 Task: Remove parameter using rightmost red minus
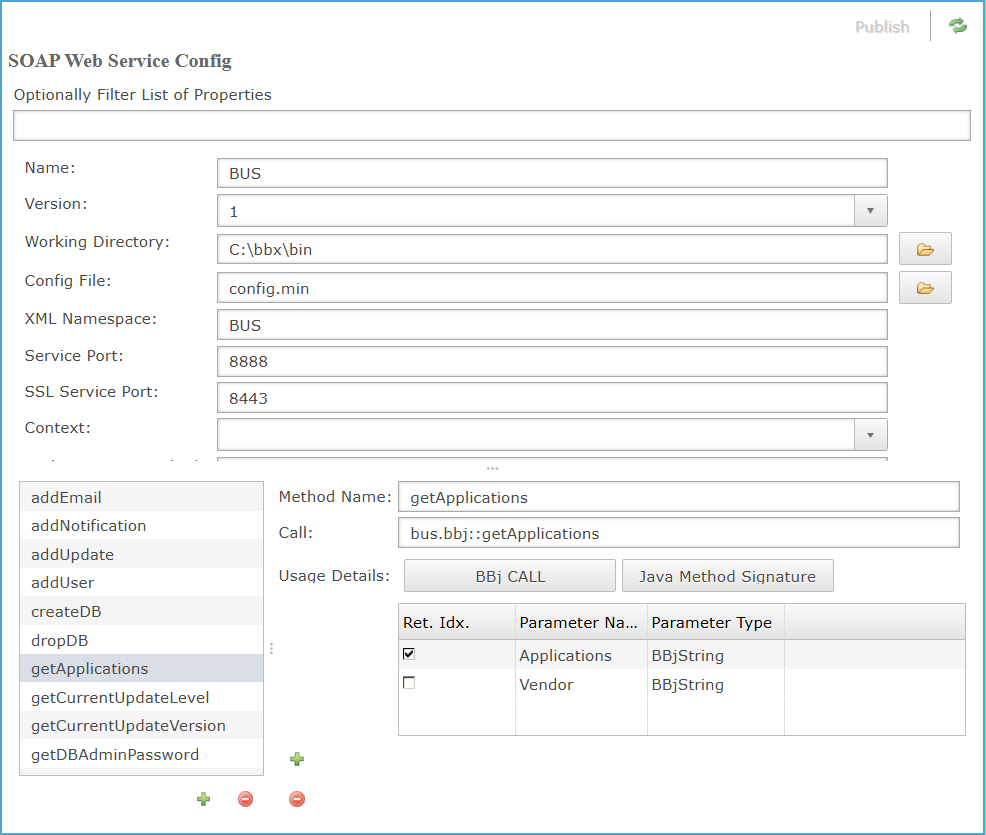[297, 799]
